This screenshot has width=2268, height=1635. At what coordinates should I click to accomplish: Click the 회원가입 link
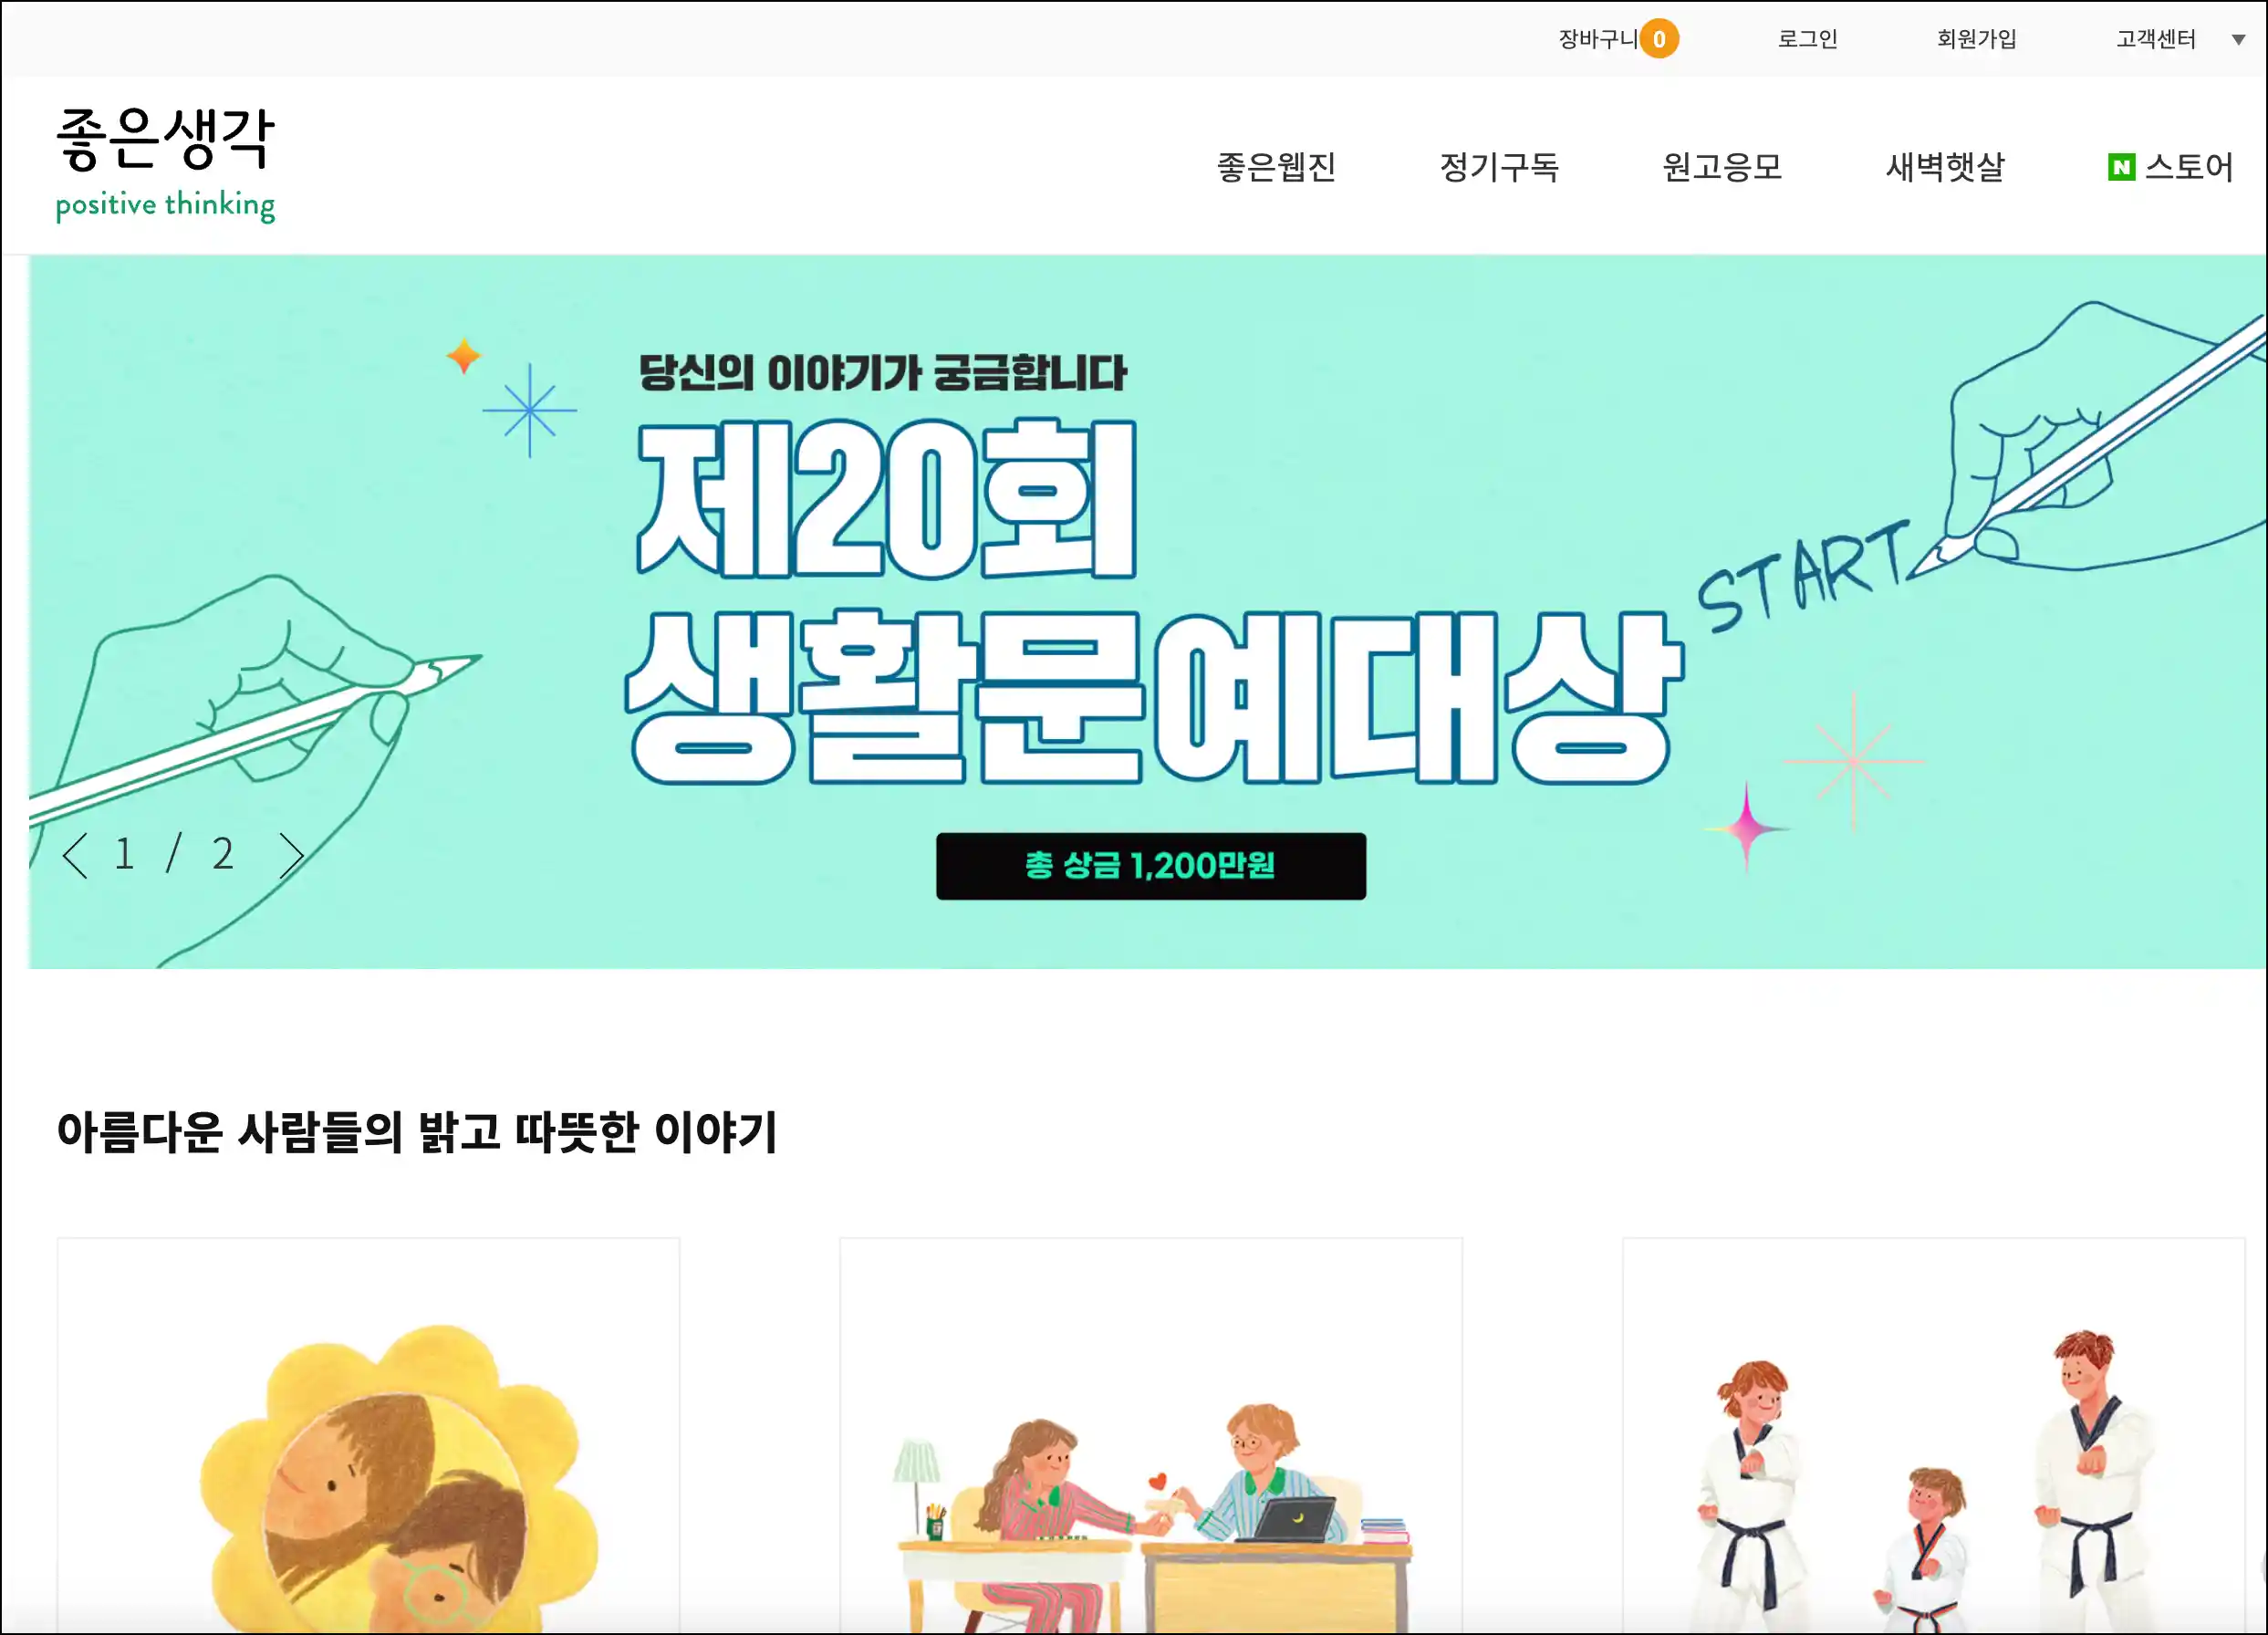(x=1976, y=39)
